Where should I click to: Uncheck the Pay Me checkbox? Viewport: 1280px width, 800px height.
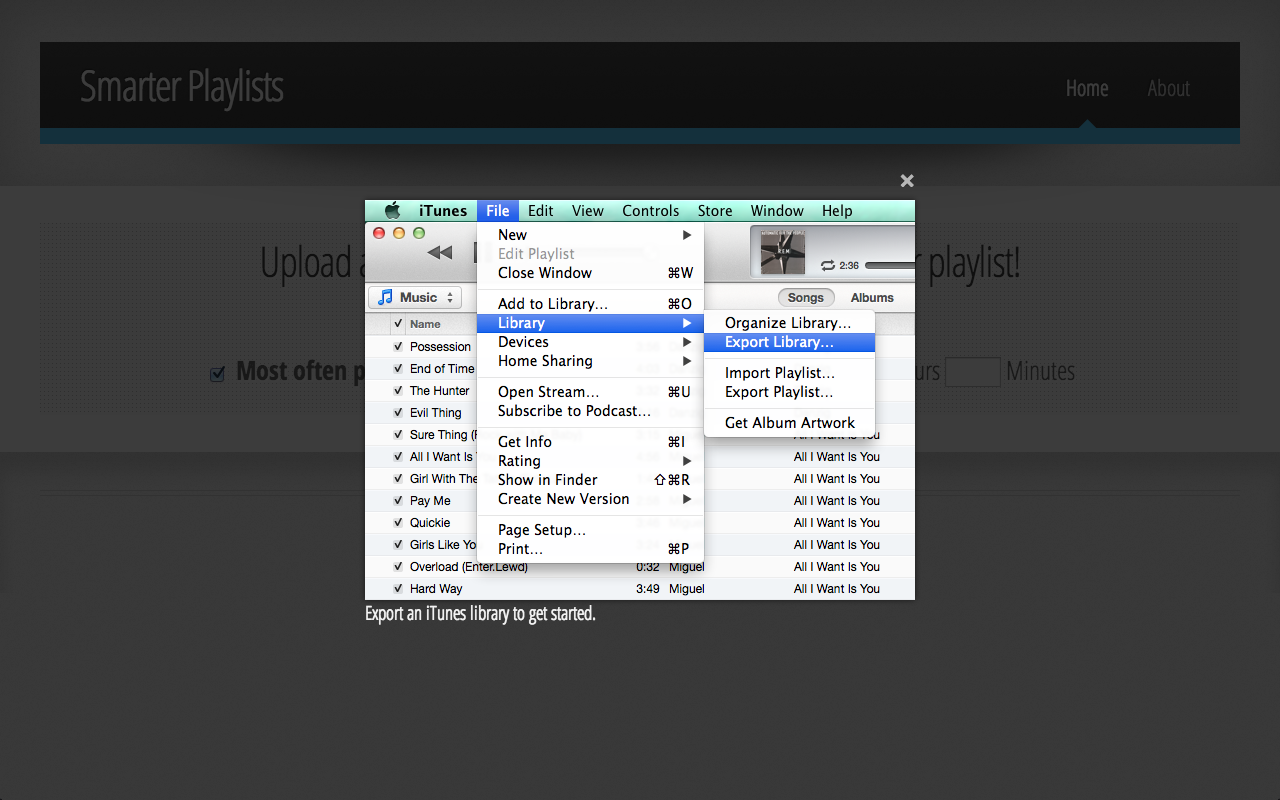398,500
